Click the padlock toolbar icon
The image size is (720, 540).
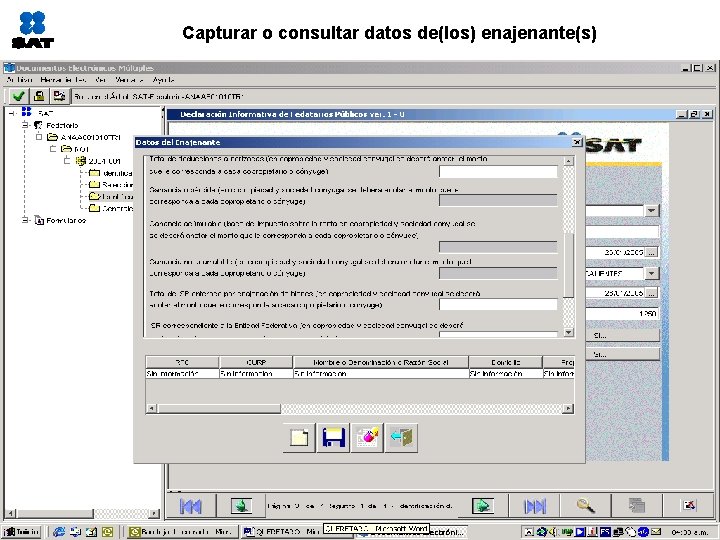(x=39, y=96)
